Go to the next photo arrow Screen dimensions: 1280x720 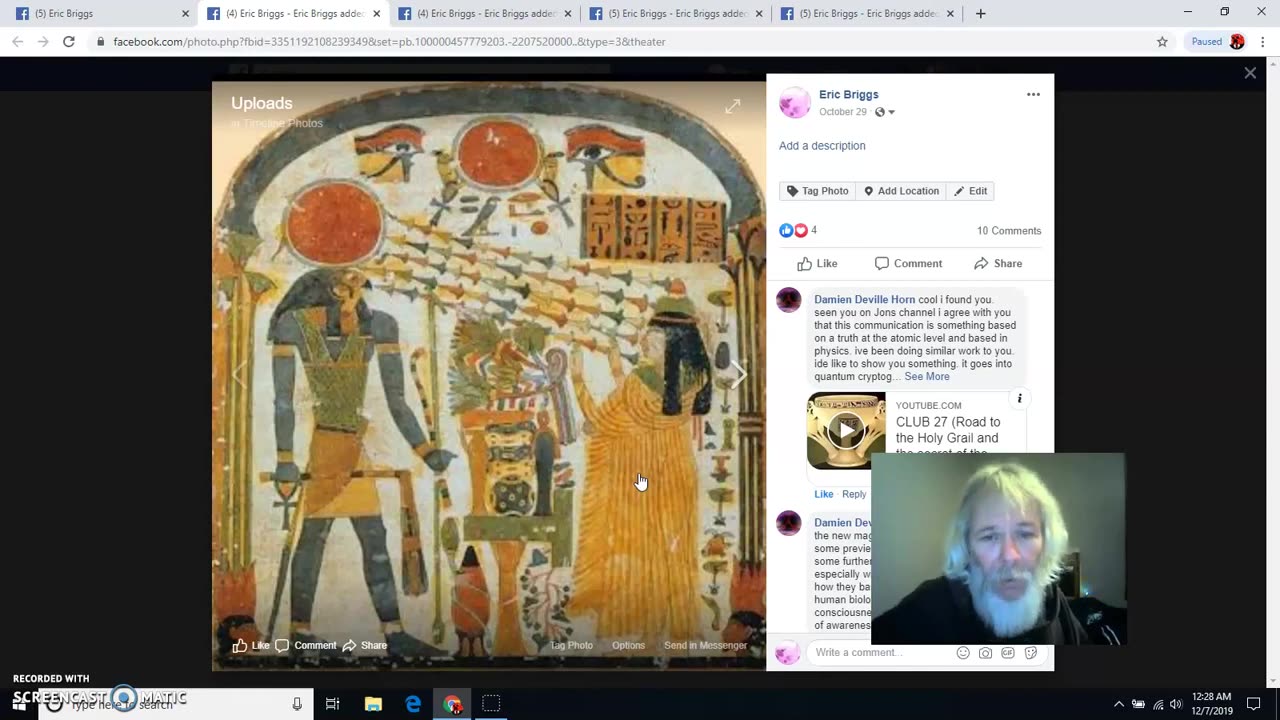pyautogui.click(x=738, y=375)
